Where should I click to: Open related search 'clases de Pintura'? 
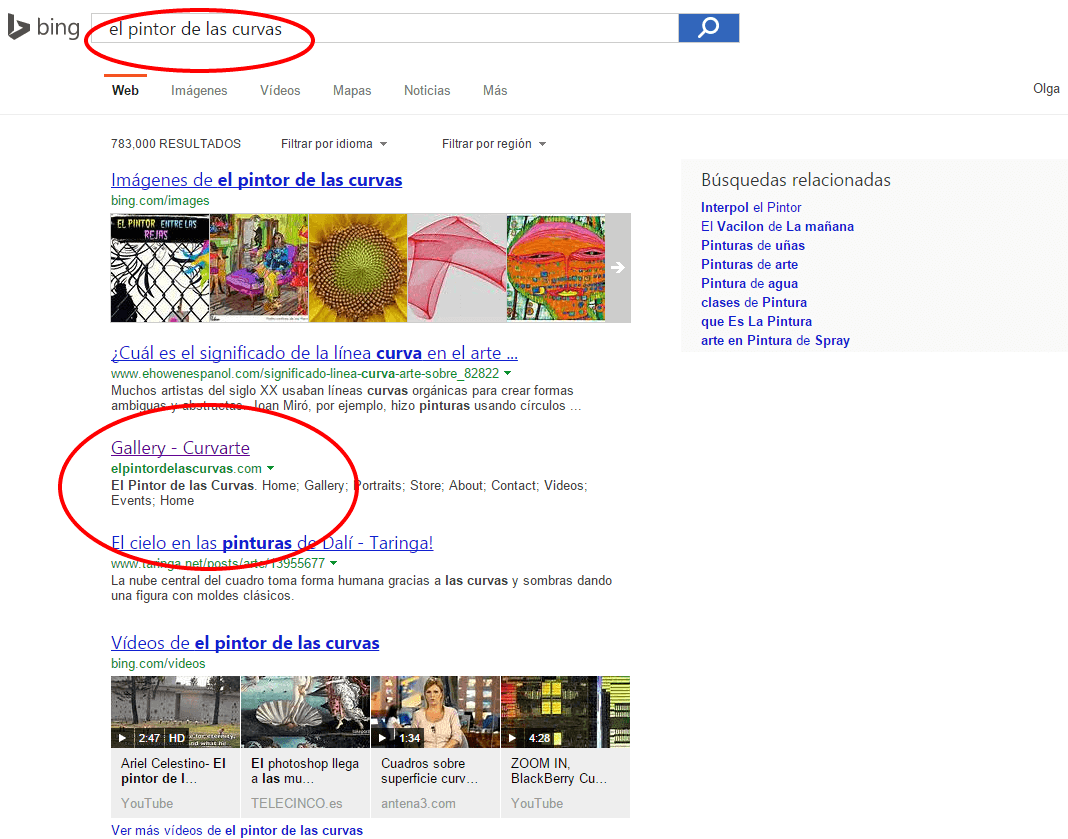[754, 302]
